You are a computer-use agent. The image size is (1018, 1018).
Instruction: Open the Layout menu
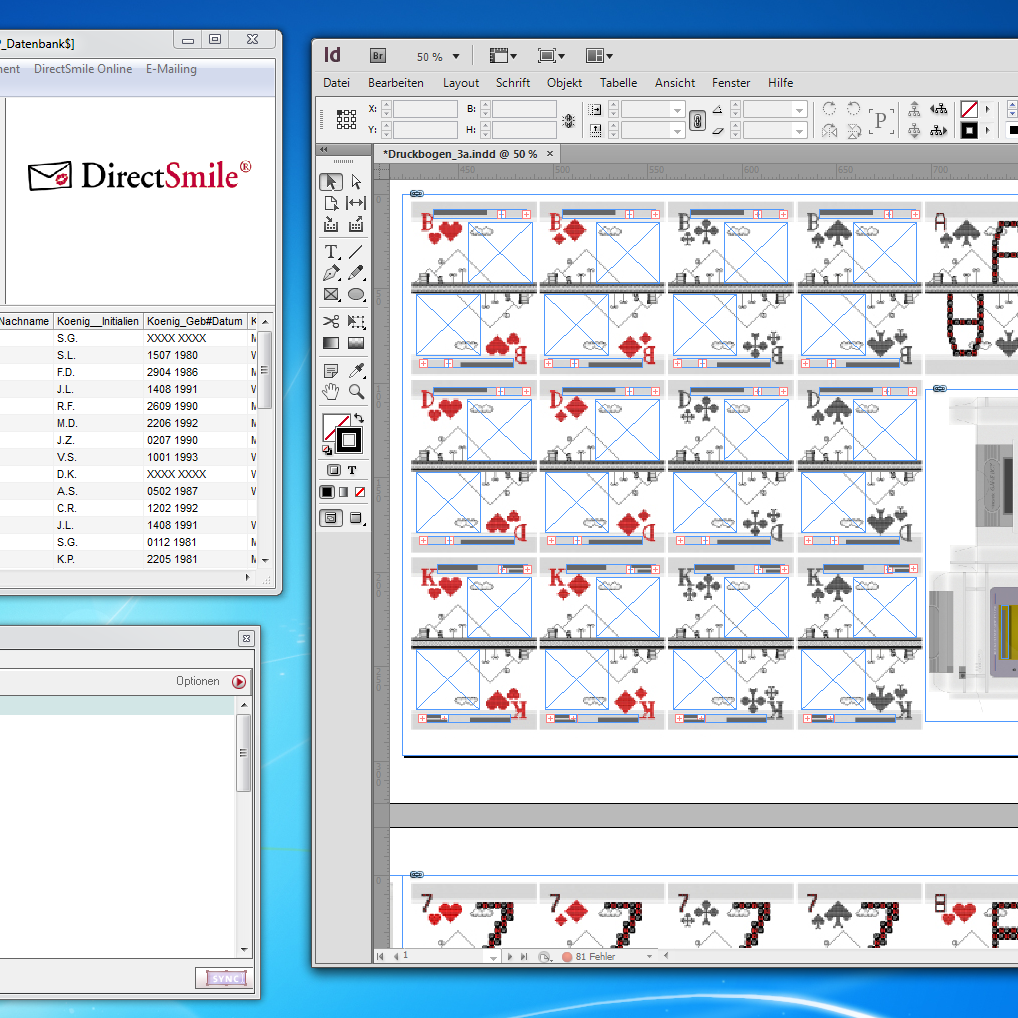461,83
